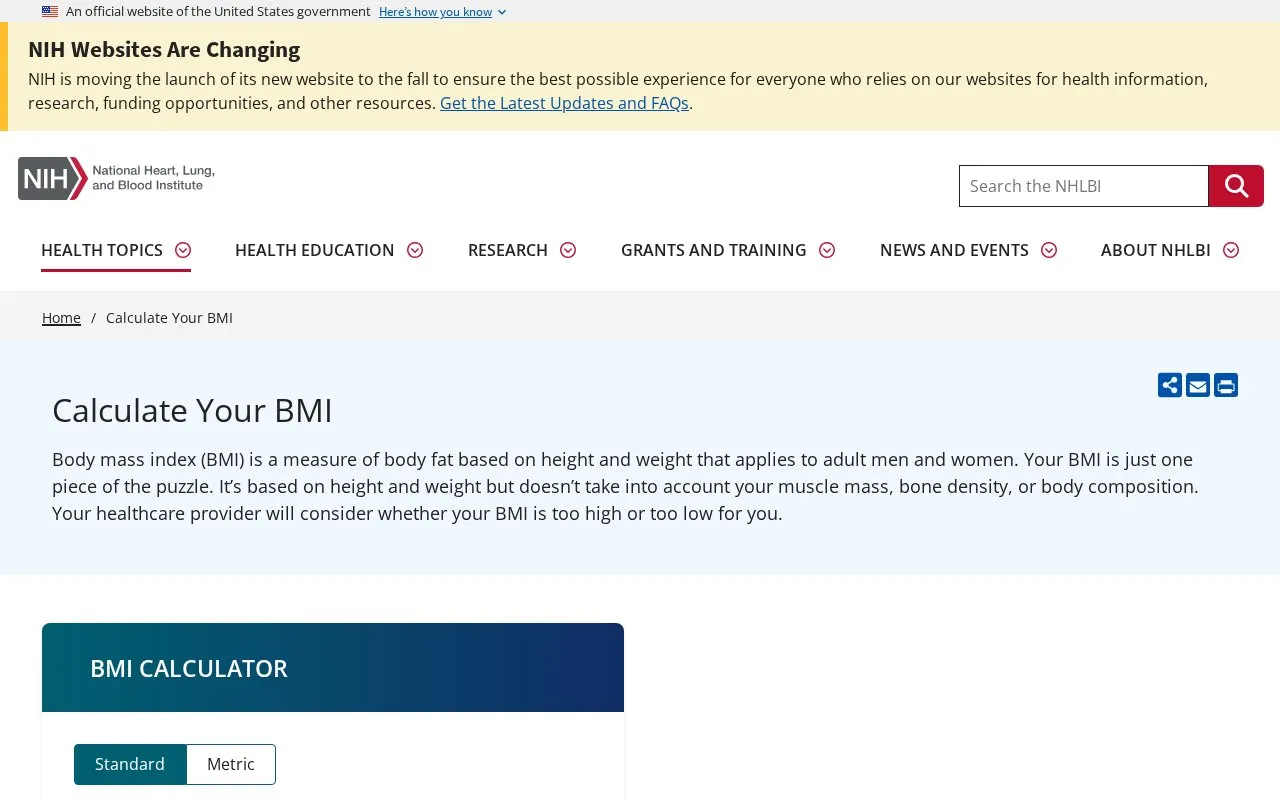Select the Standard units toggle

130,764
